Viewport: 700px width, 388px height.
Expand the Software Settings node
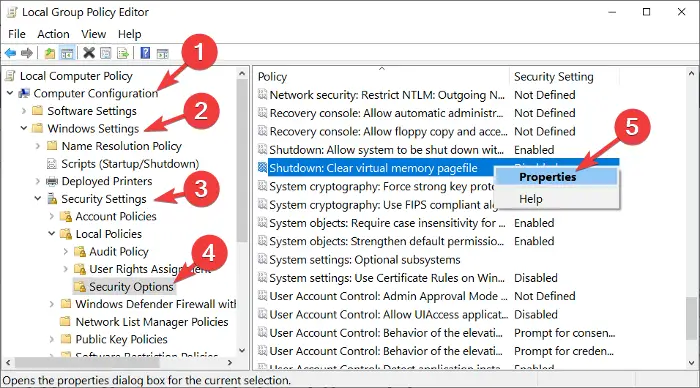click(24, 111)
